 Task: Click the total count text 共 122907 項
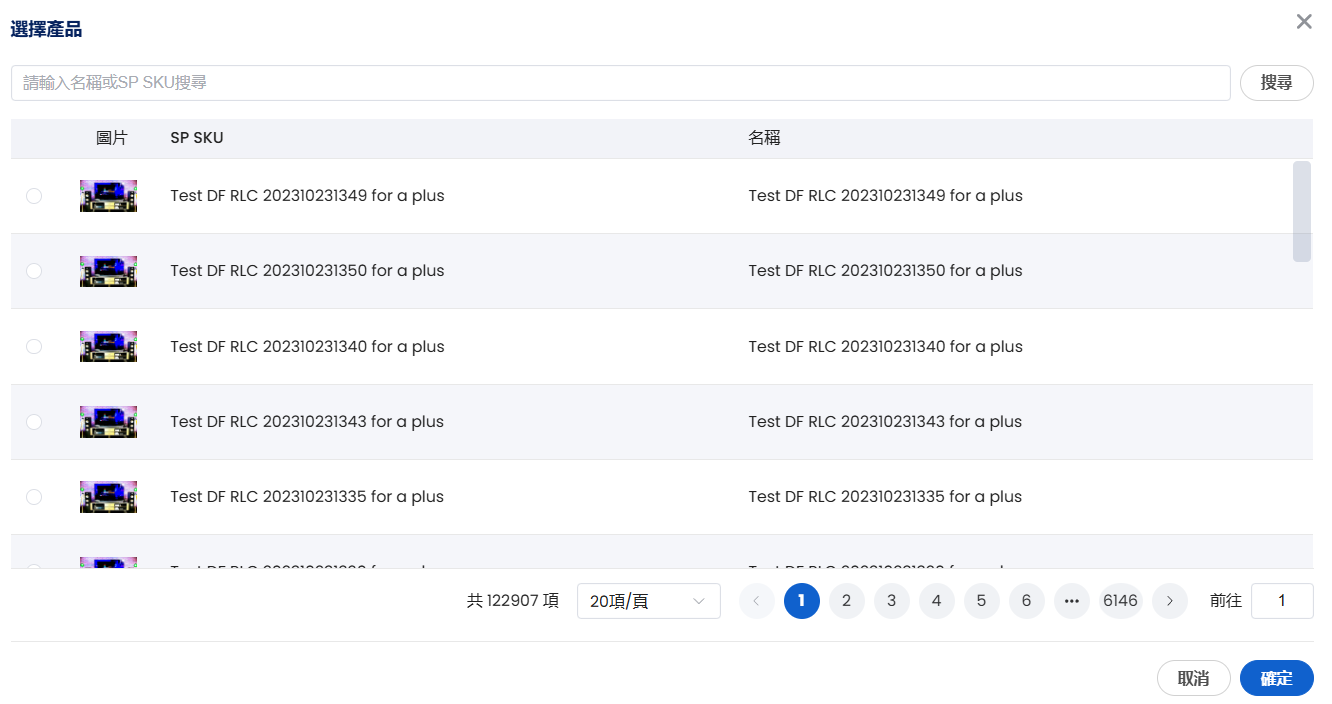tap(513, 601)
